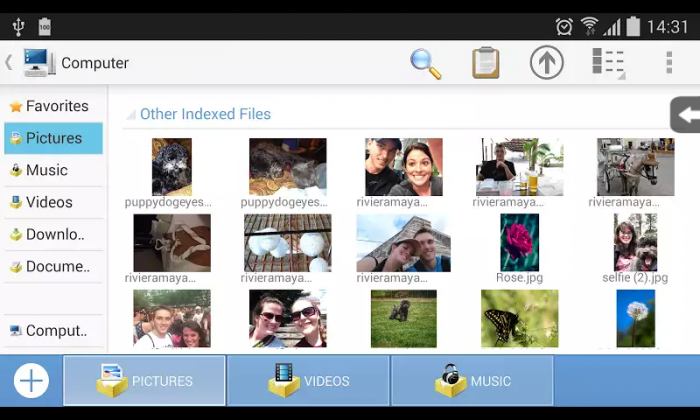The image size is (700, 420).
Task: Open the clipboard paste icon
Action: click(x=486, y=63)
